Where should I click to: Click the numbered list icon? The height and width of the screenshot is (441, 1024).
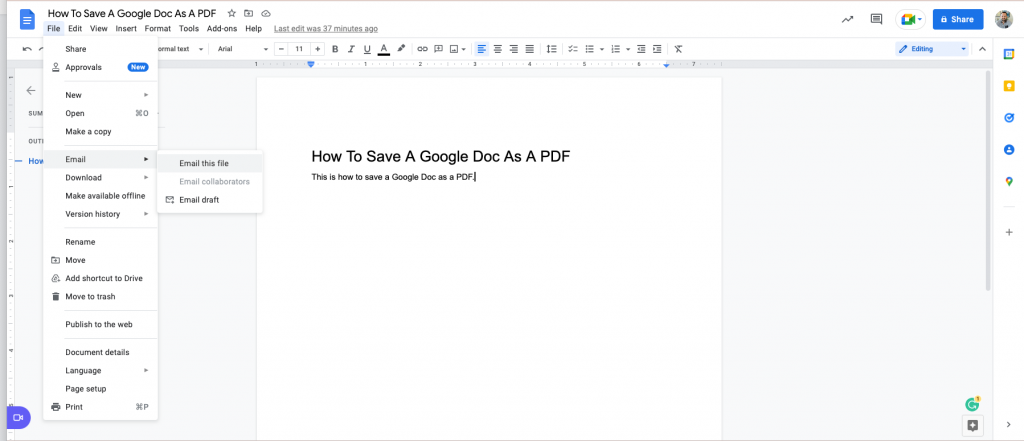616,49
